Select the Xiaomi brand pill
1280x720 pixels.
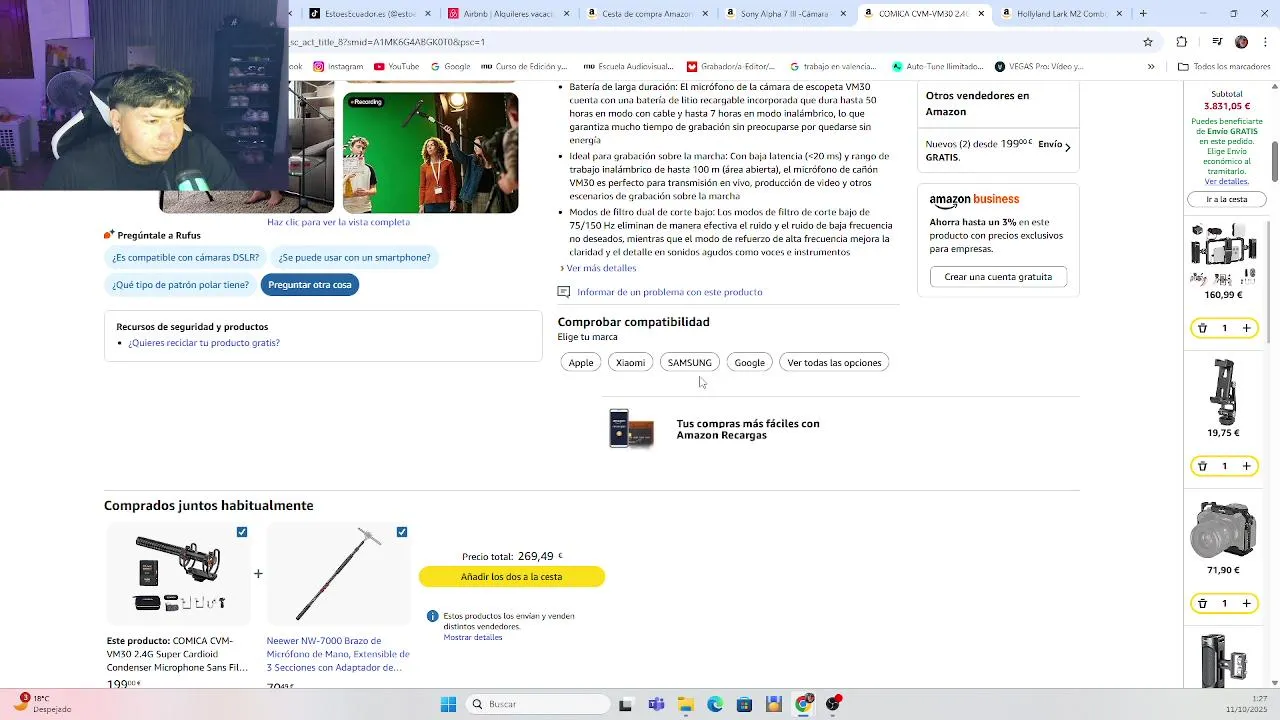tap(630, 363)
